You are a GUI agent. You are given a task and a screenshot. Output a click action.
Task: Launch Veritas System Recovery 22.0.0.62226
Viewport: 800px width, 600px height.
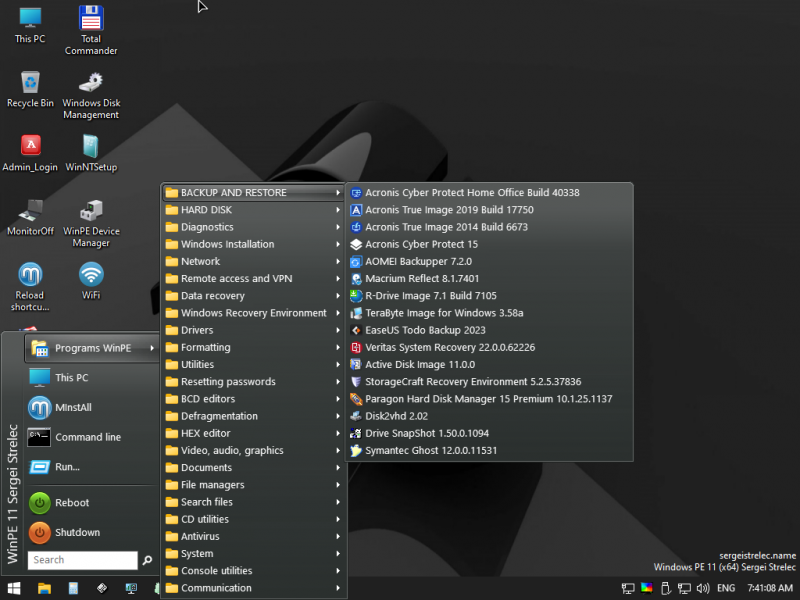489,347
